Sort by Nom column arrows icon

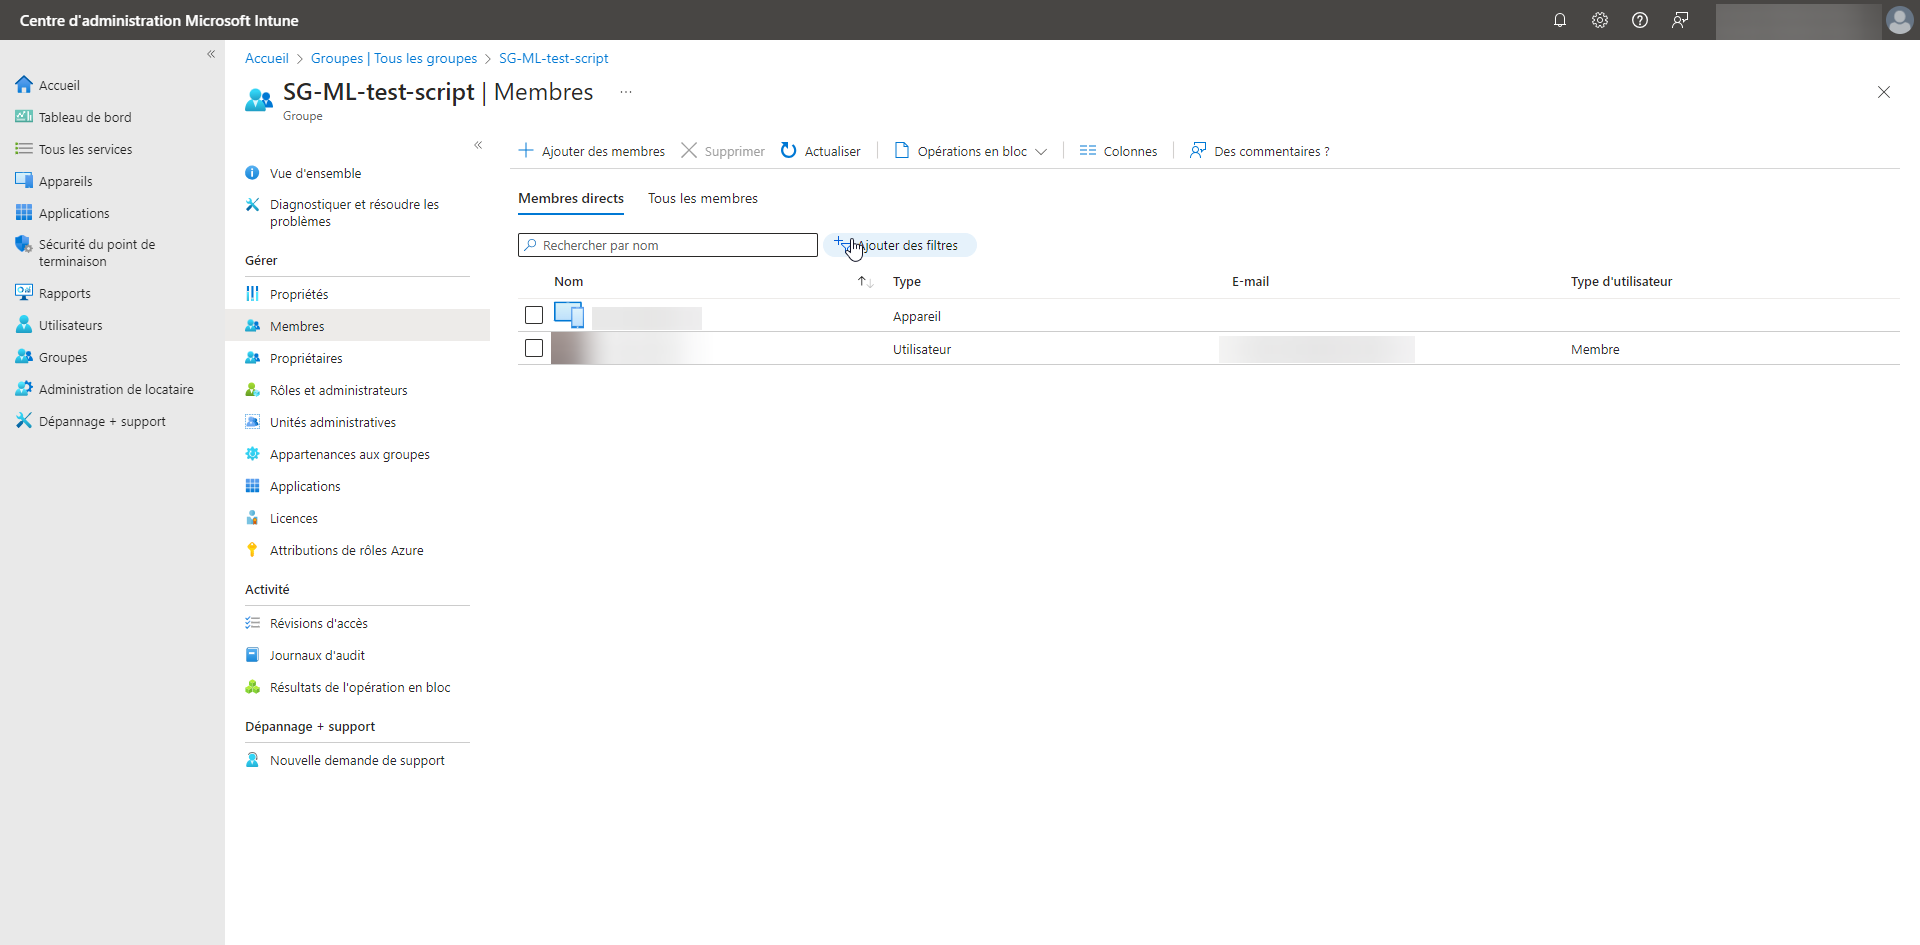865,282
